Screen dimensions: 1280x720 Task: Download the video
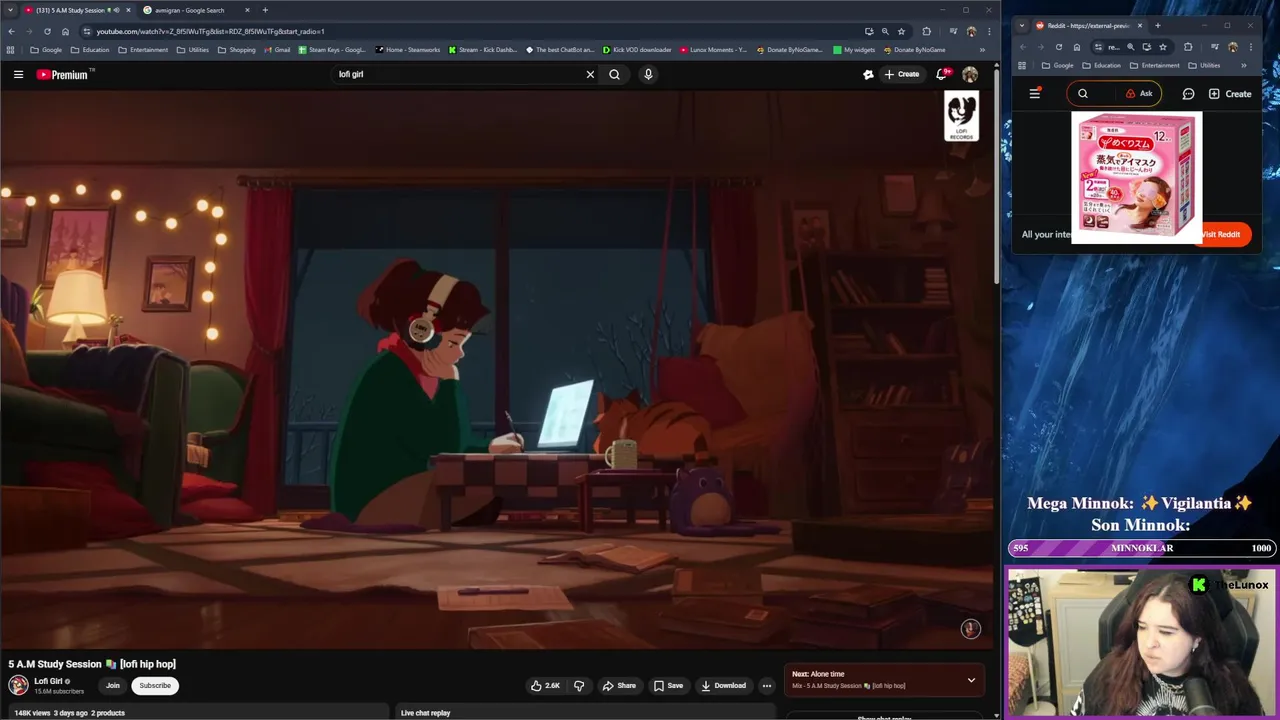[723, 685]
